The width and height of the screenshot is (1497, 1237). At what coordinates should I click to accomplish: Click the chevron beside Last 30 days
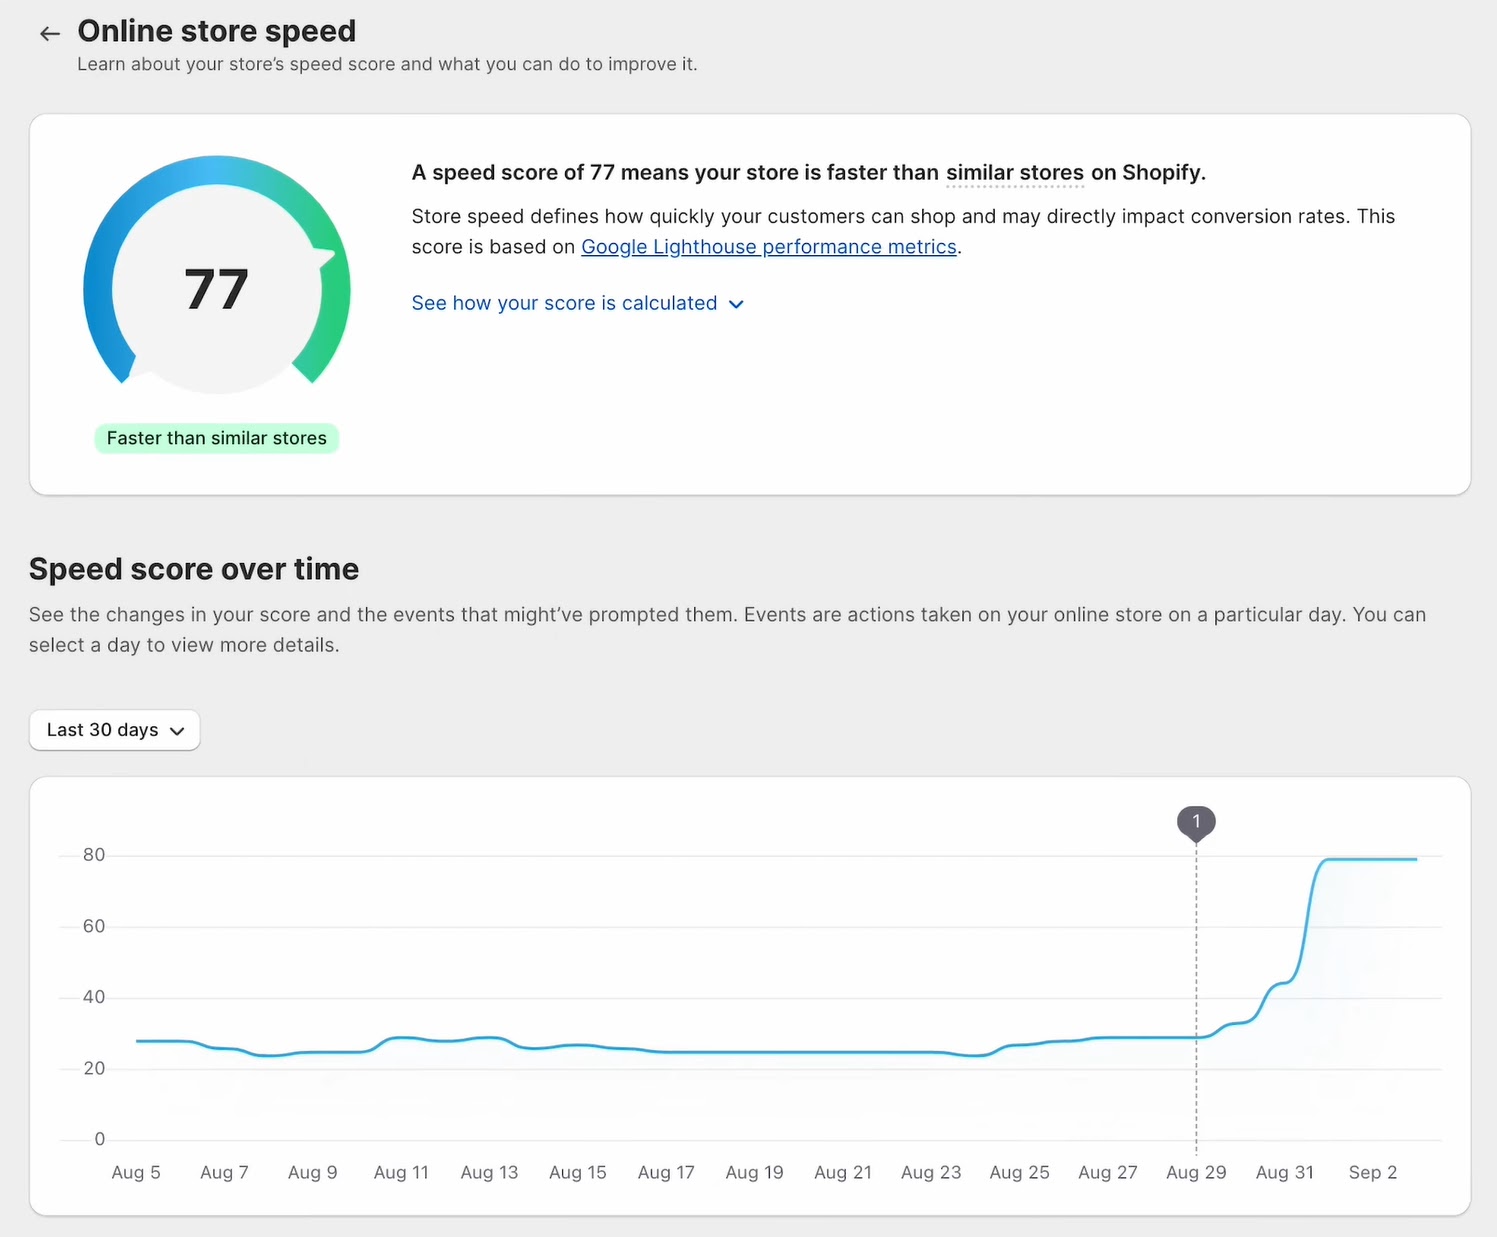[x=178, y=730]
